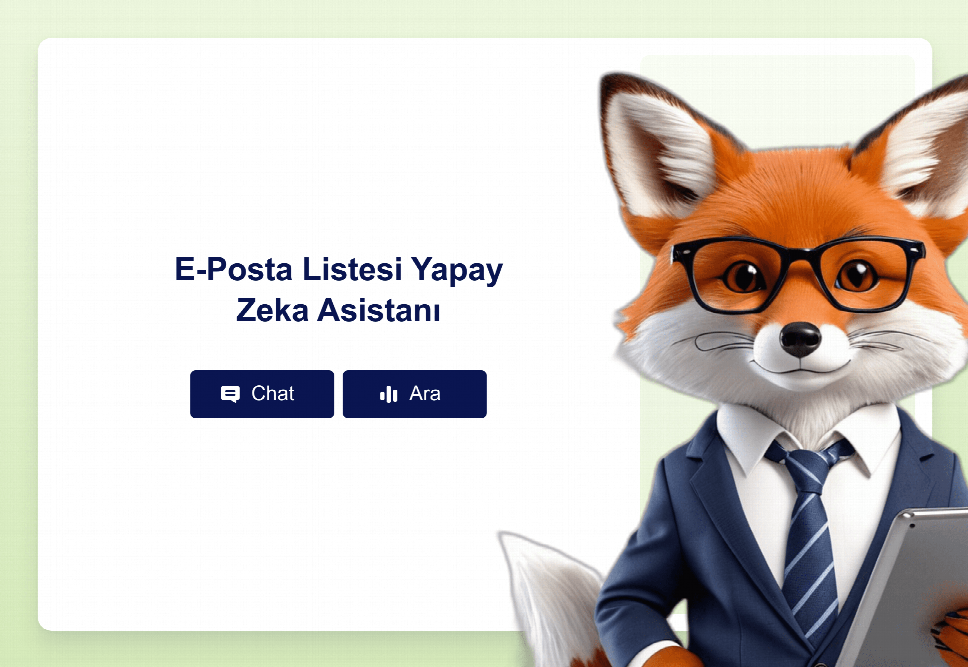
Task: Click the fox's eye behind left lens
Action: coord(743,276)
